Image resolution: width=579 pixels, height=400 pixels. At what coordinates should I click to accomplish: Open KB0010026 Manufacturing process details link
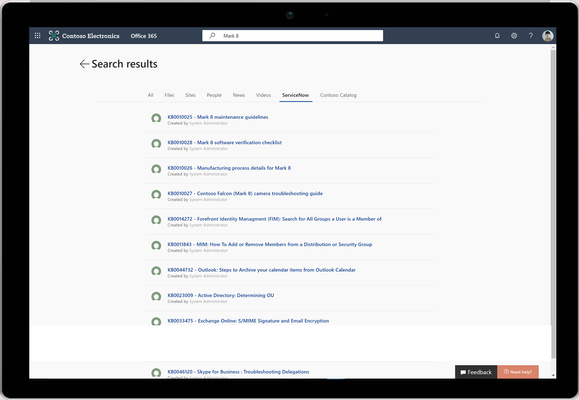[x=229, y=168]
